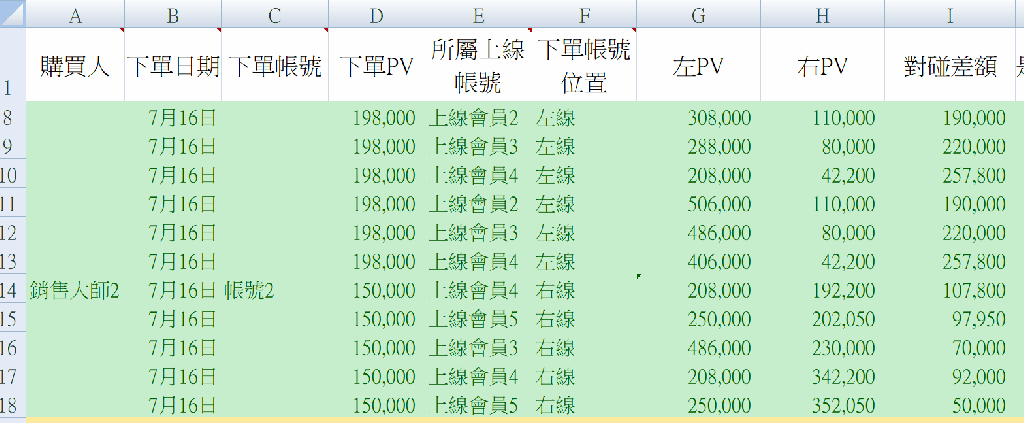Select the 406,000 left PV cell

pos(699,261)
